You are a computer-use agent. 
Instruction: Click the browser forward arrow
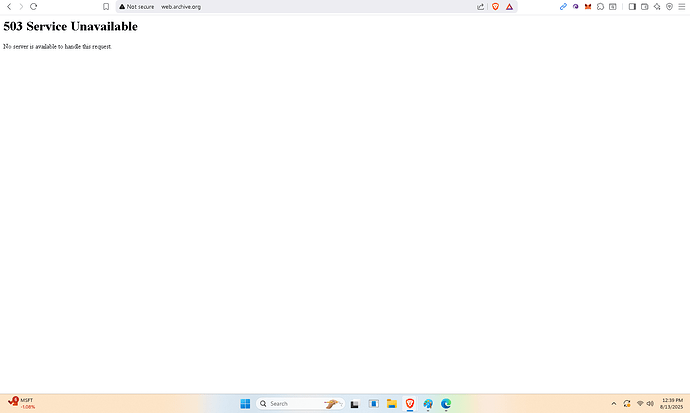[21, 6]
